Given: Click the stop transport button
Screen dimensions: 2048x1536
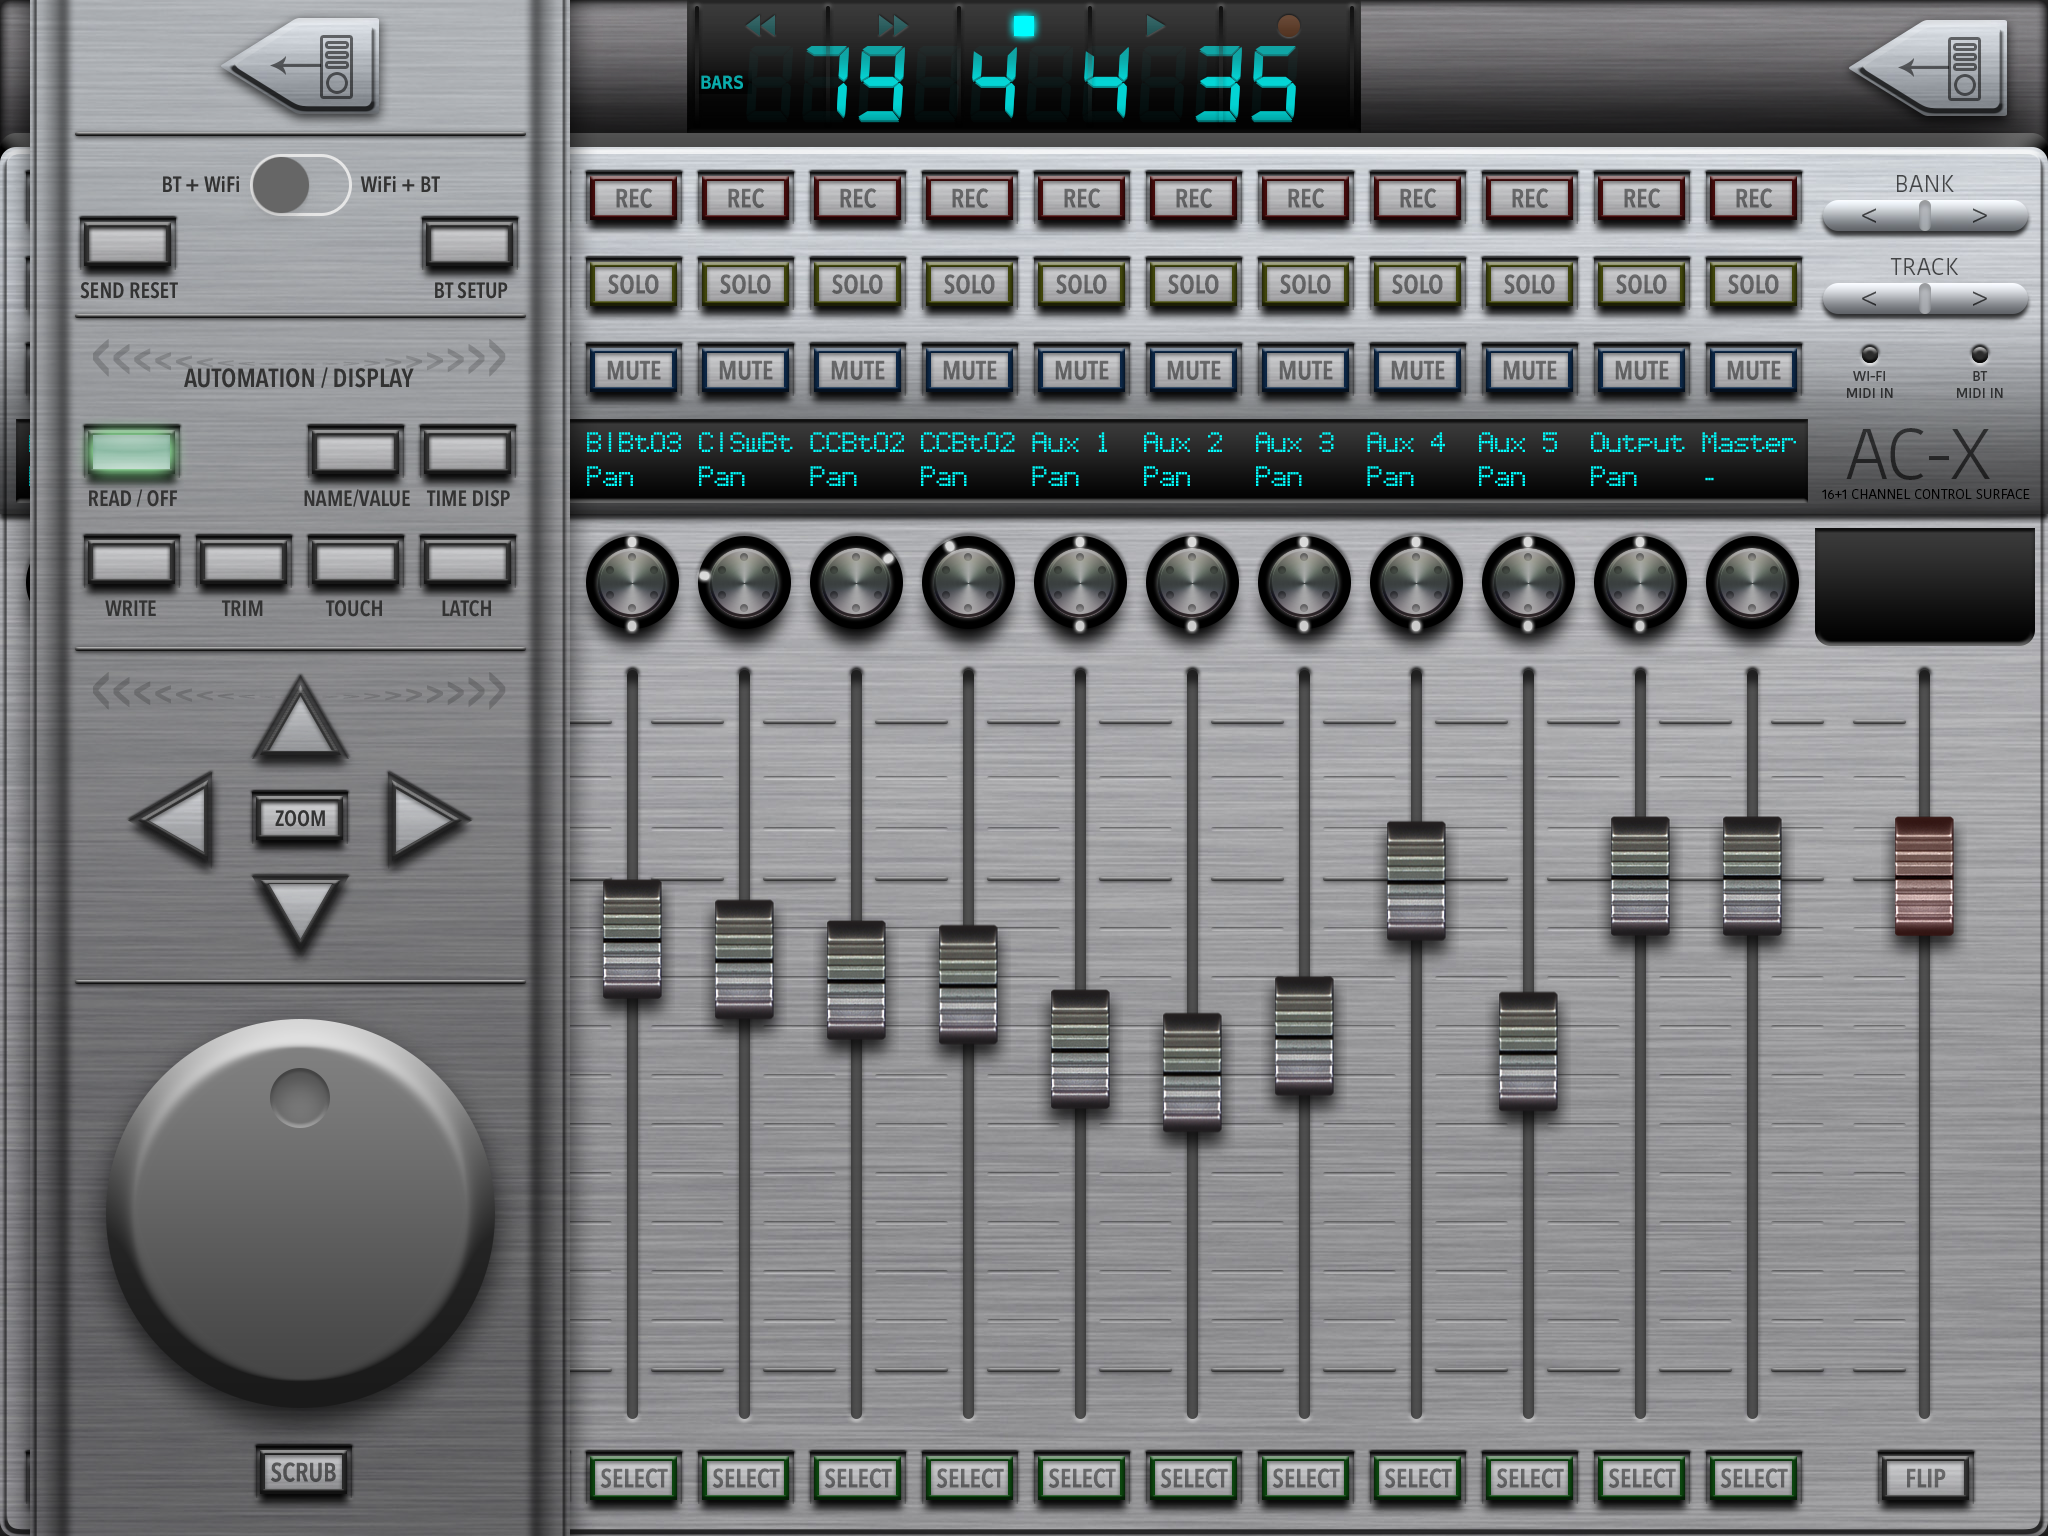Looking at the screenshot, I should point(1023,26).
